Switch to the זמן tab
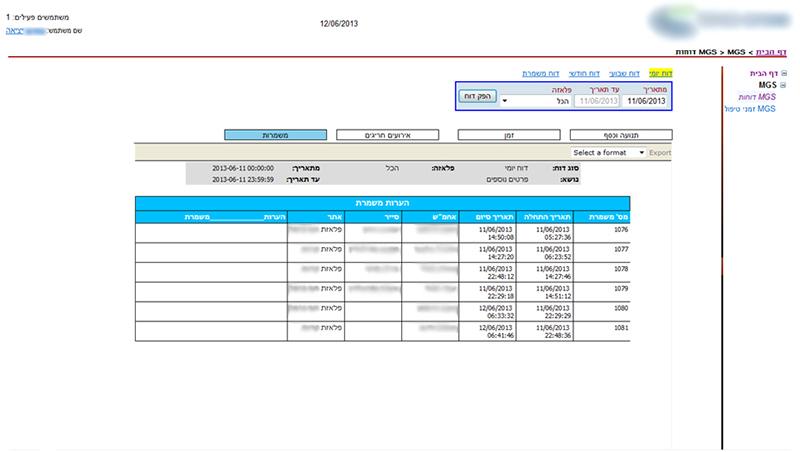The image size is (800, 452). [509, 135]
